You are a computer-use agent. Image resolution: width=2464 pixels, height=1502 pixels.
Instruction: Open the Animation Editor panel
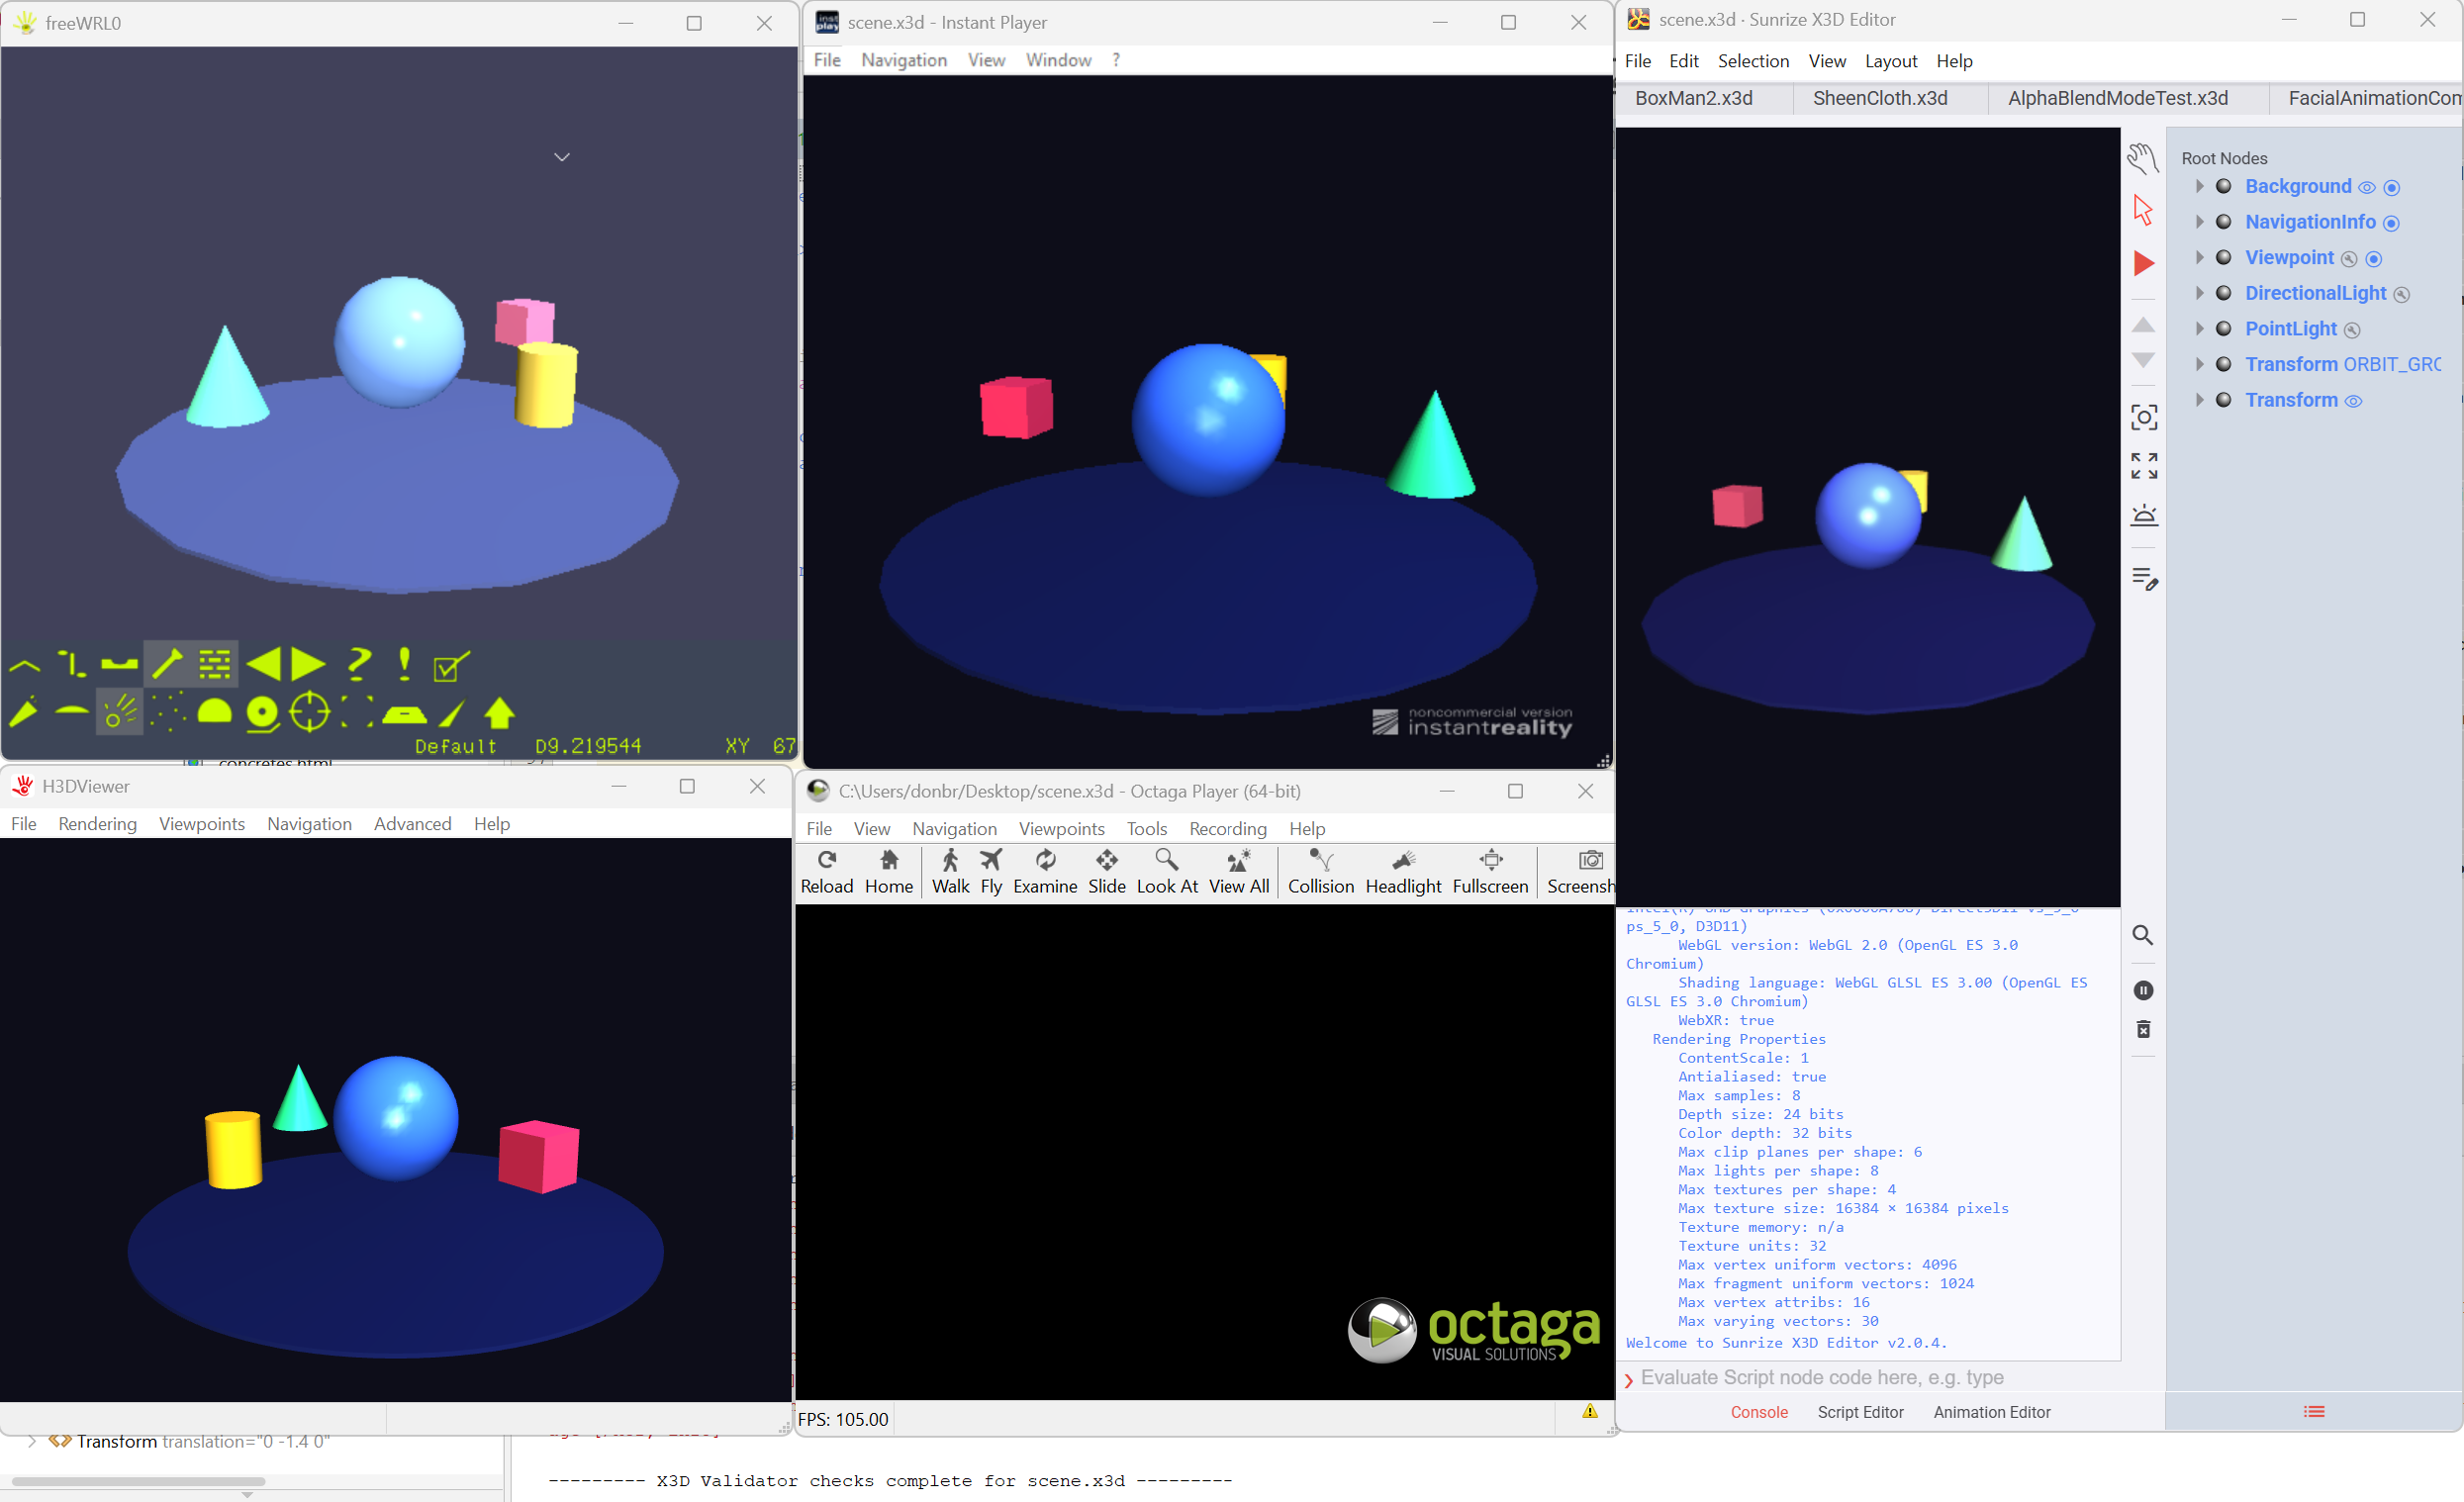tap(1991, 1411)
